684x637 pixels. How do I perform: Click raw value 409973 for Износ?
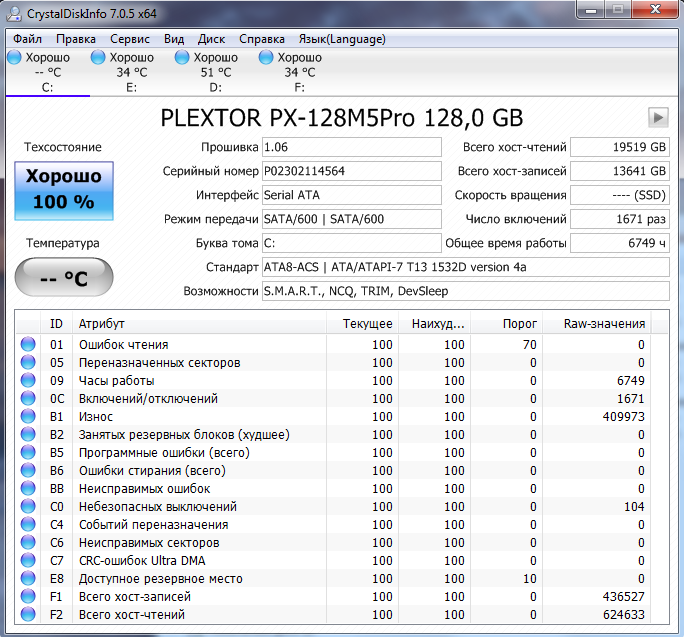pyautogui.click(x=623, y=417)
